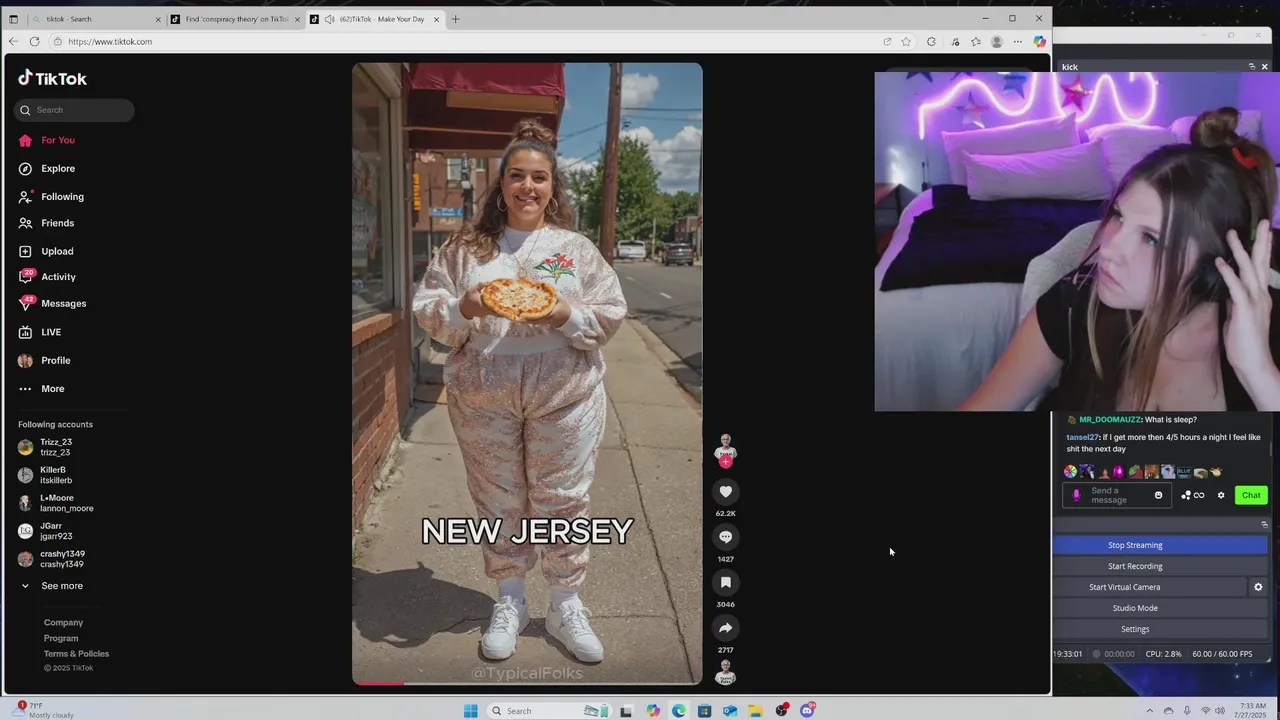Open Kick chat settings gear
This screenshot has height=720, width=1280.
point(1221,495)
